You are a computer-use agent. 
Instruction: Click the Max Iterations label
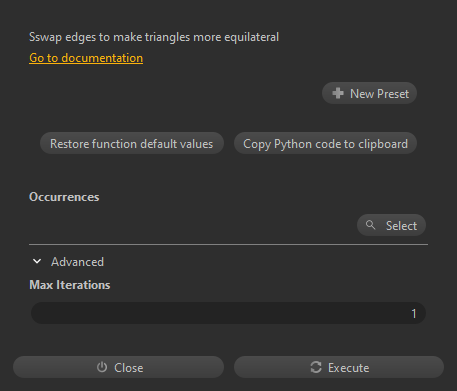coord(70,285)
